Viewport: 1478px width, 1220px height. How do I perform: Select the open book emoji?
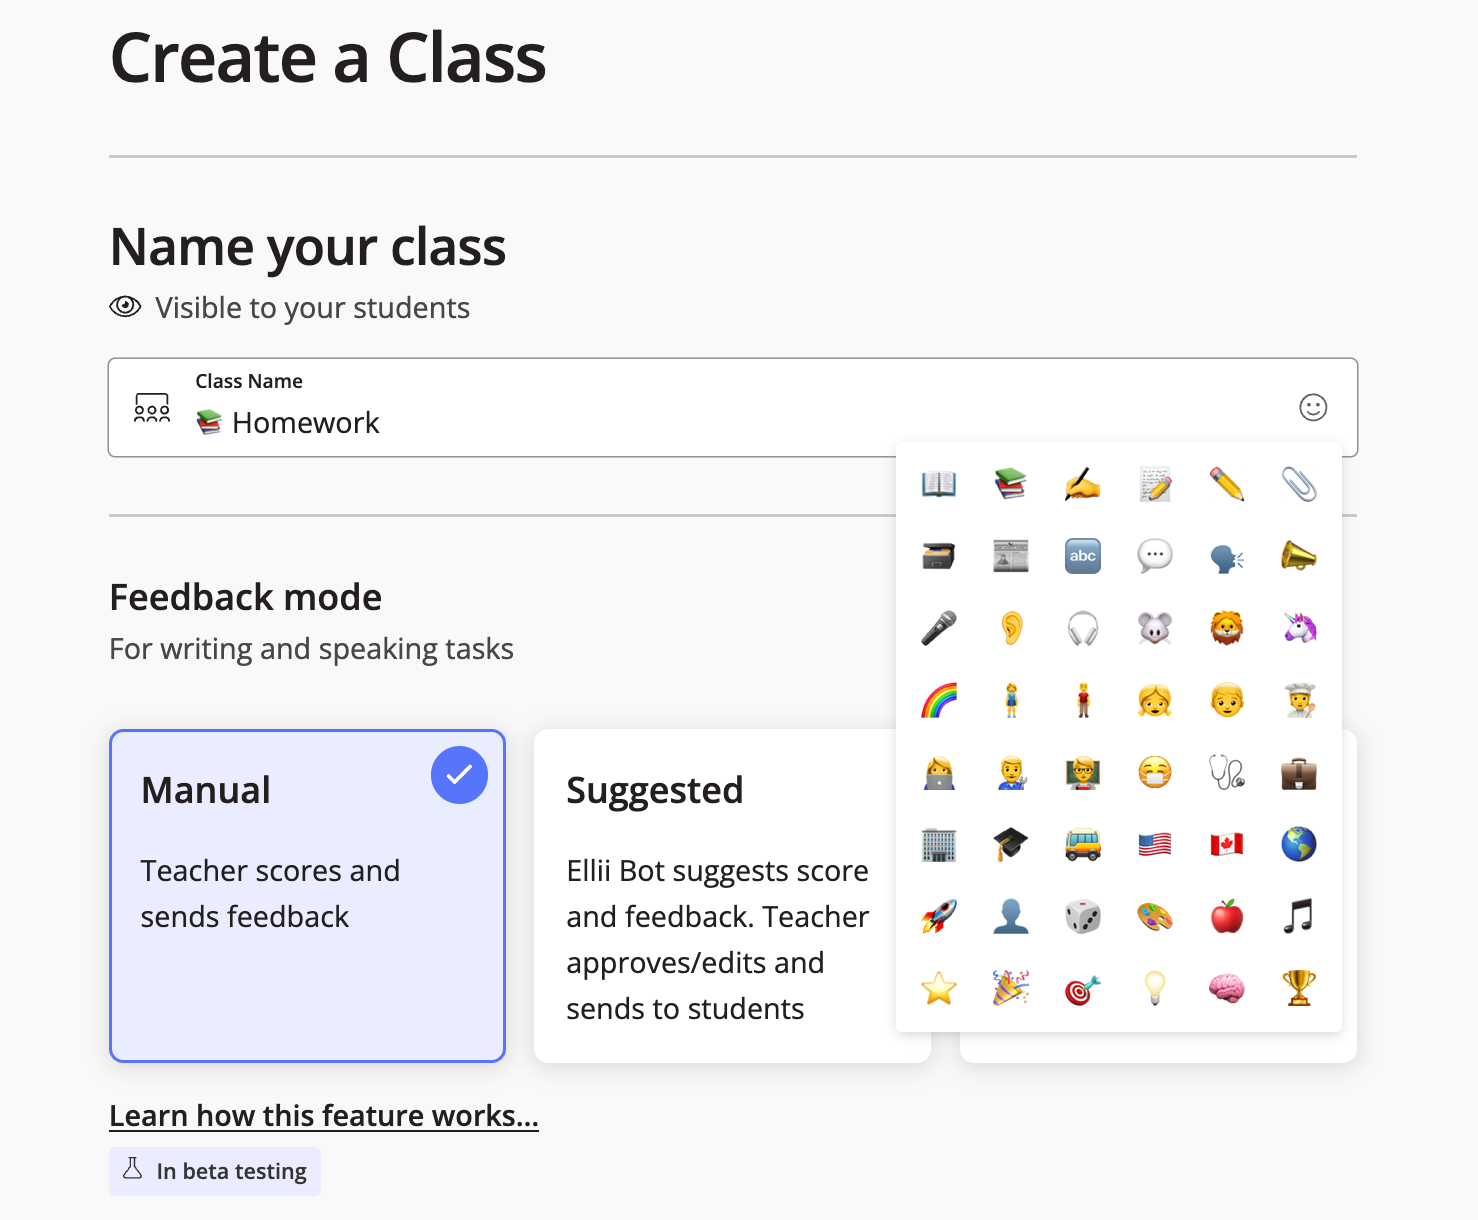(x=938, y=484)
